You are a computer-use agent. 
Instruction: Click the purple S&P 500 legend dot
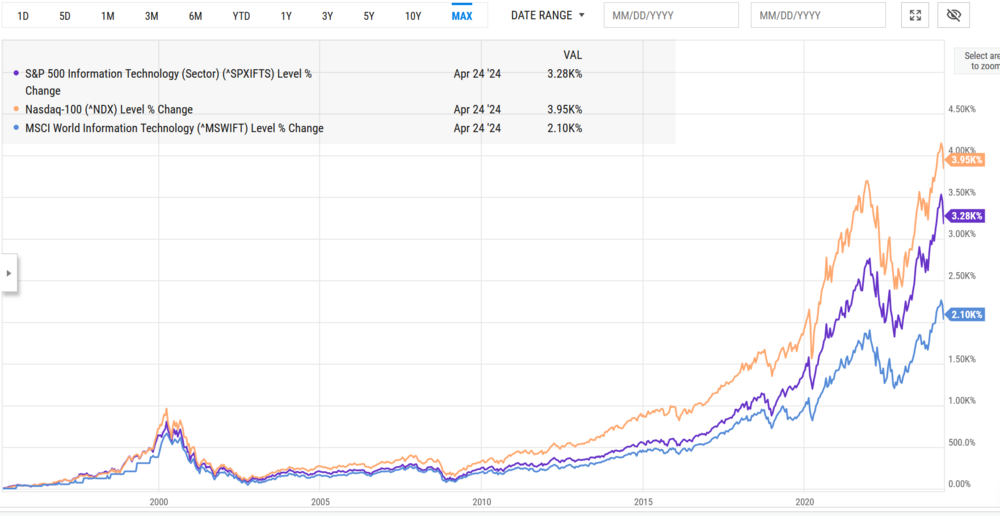(15, 74)
